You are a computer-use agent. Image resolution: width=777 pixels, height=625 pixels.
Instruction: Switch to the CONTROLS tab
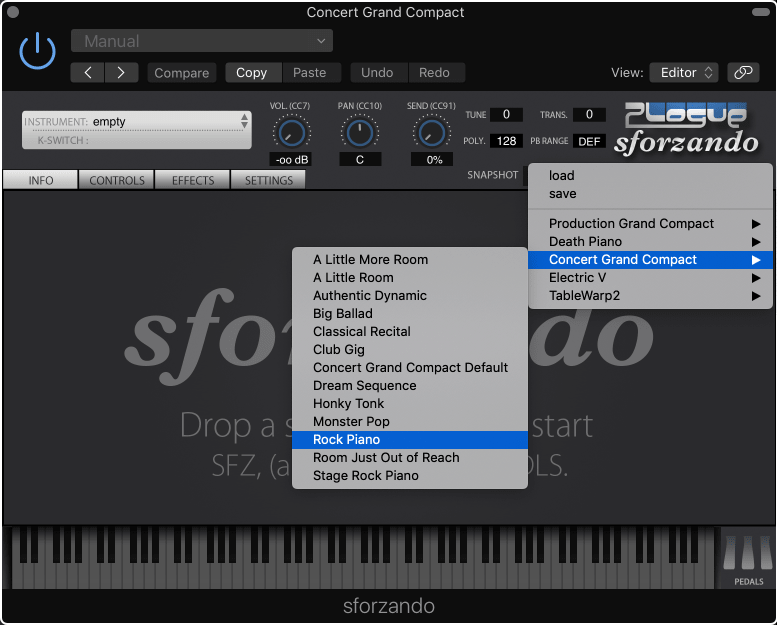(x=117, y=180)
